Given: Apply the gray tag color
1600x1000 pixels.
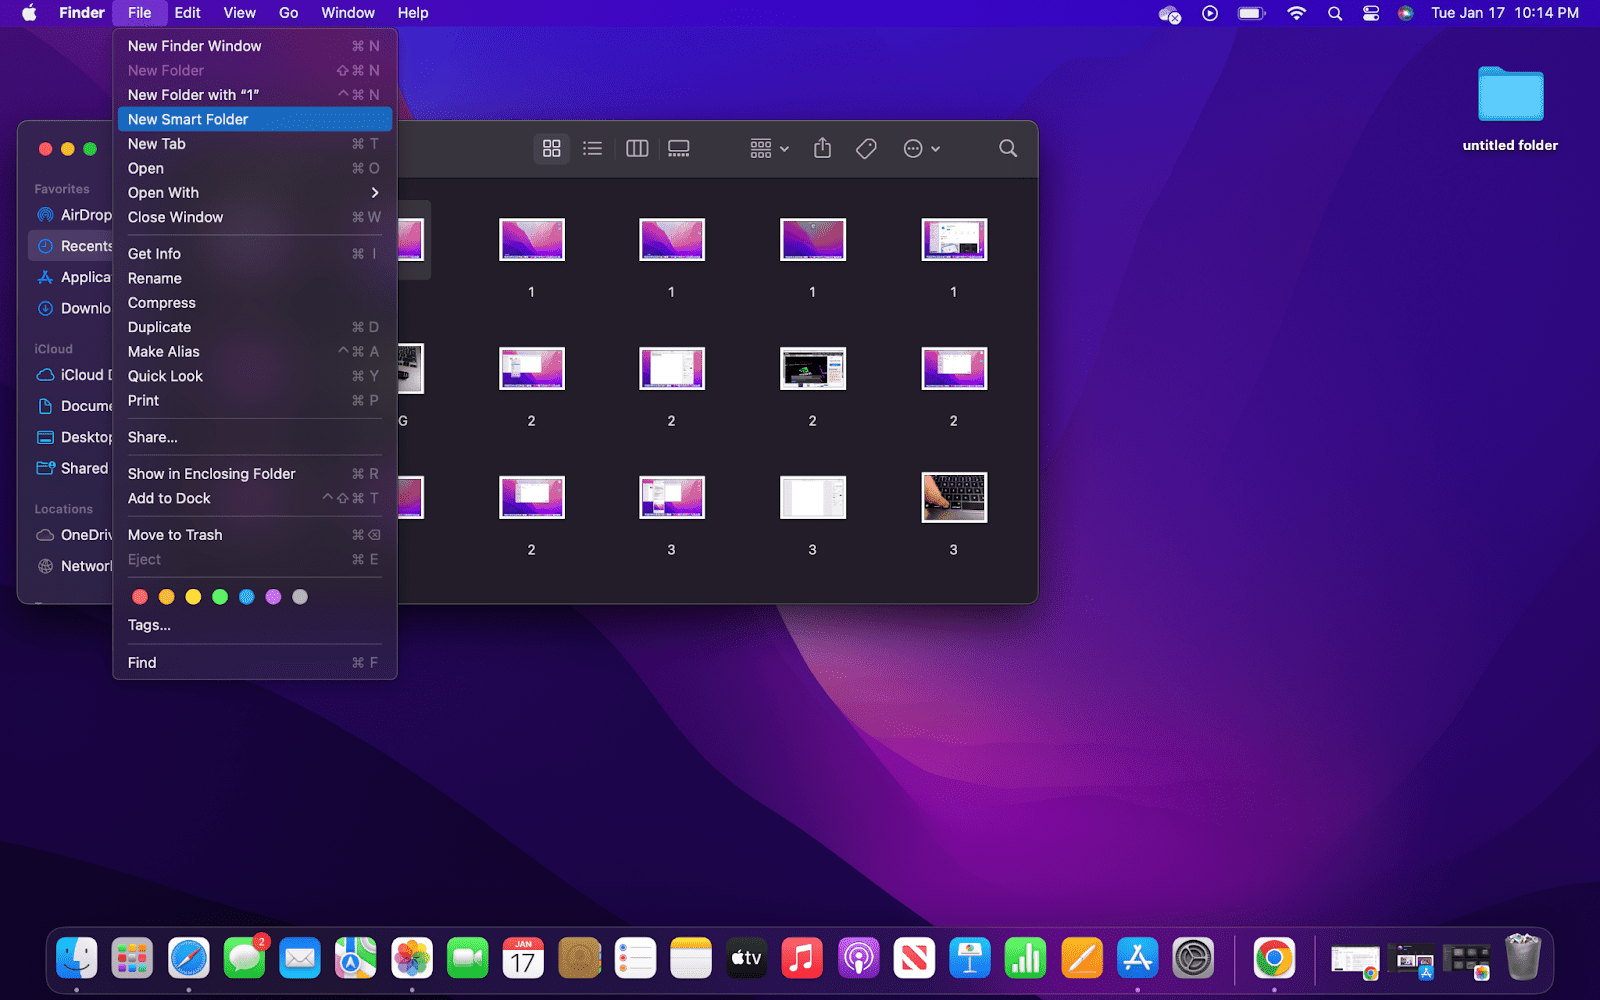Looking at the screenshot, I should pos(300,597).
